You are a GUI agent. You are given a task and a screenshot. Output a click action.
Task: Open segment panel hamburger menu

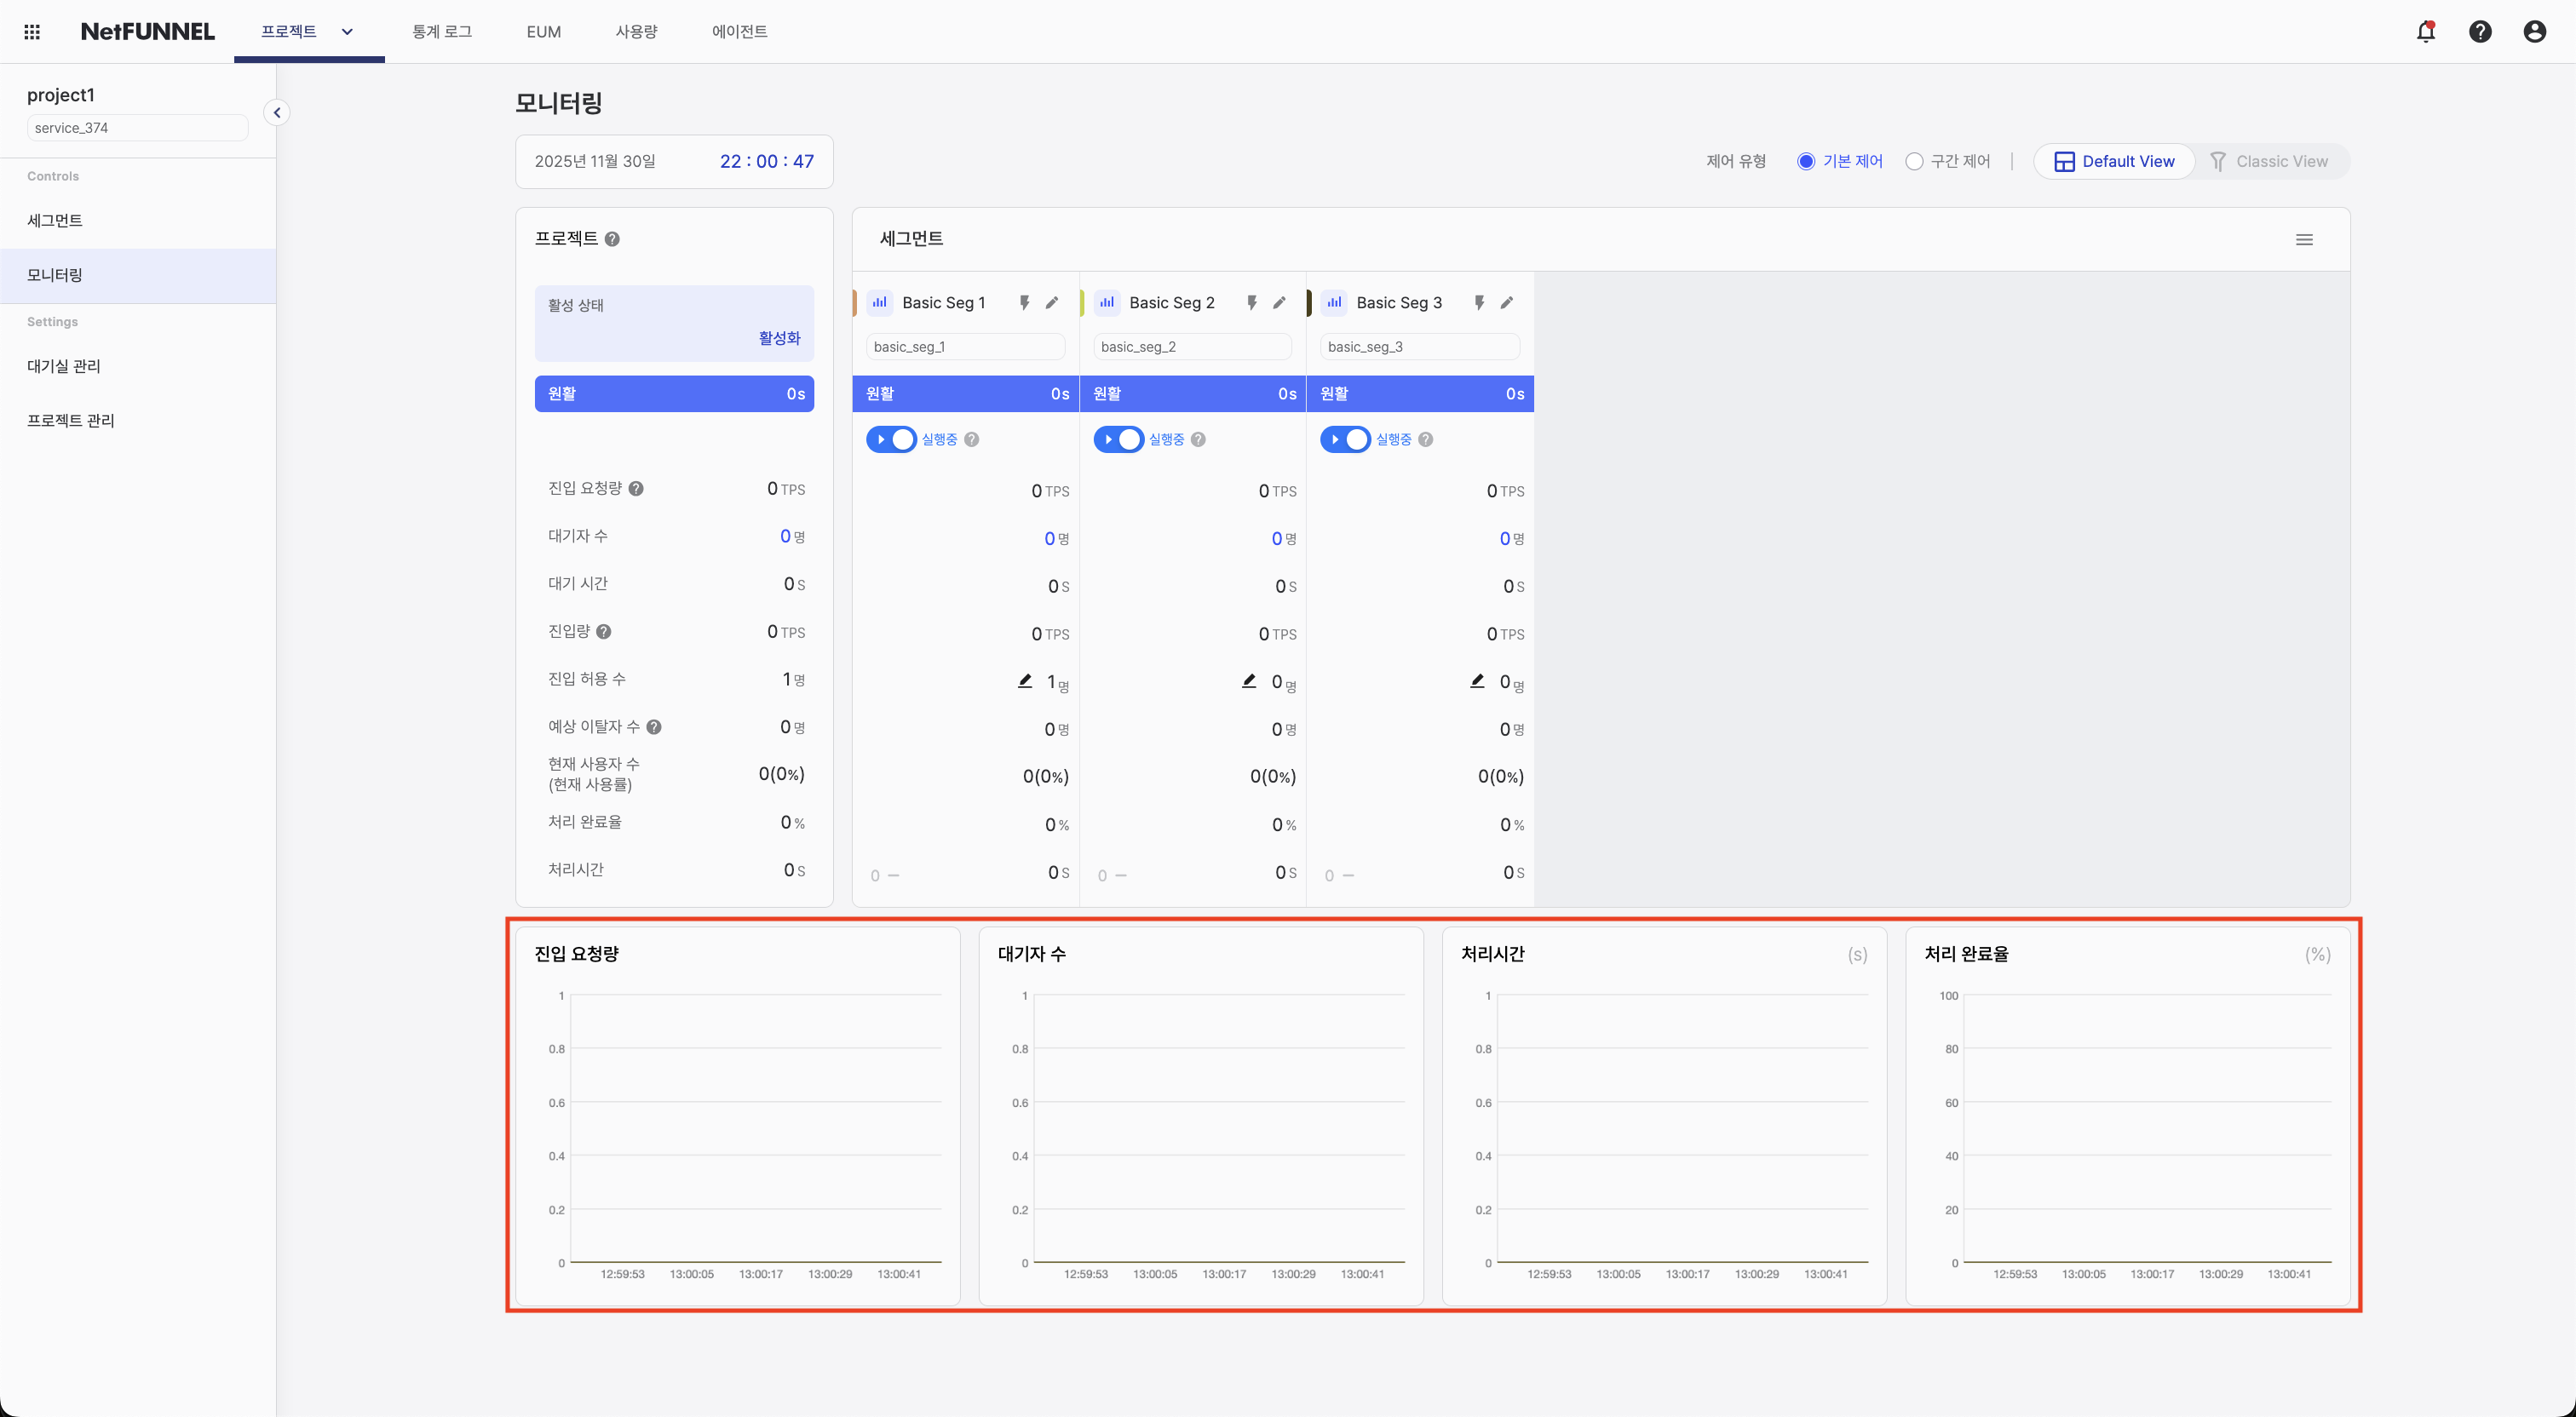click(x=2304, y=239)
